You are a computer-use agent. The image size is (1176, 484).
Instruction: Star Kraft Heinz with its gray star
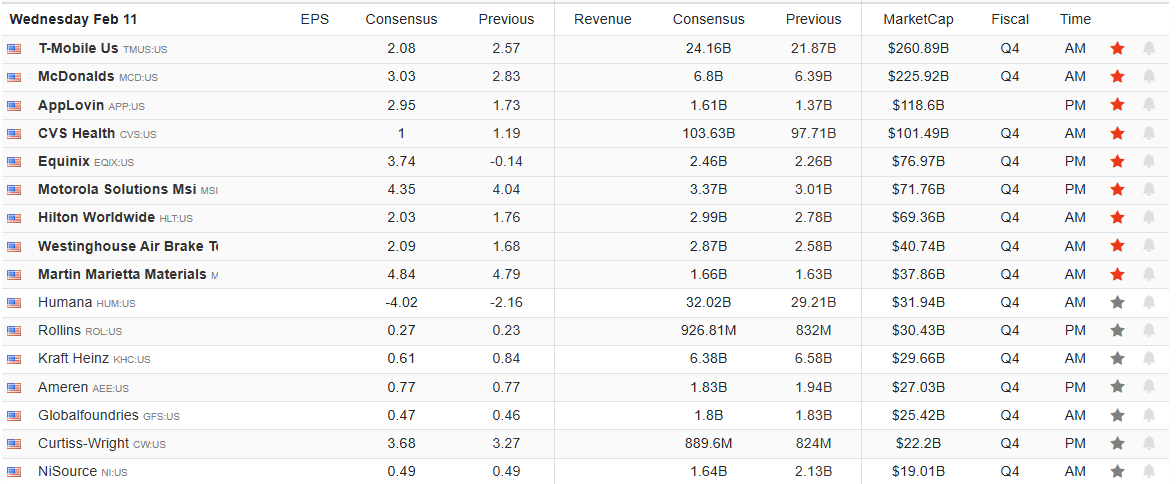click(x=1117, y=358)
